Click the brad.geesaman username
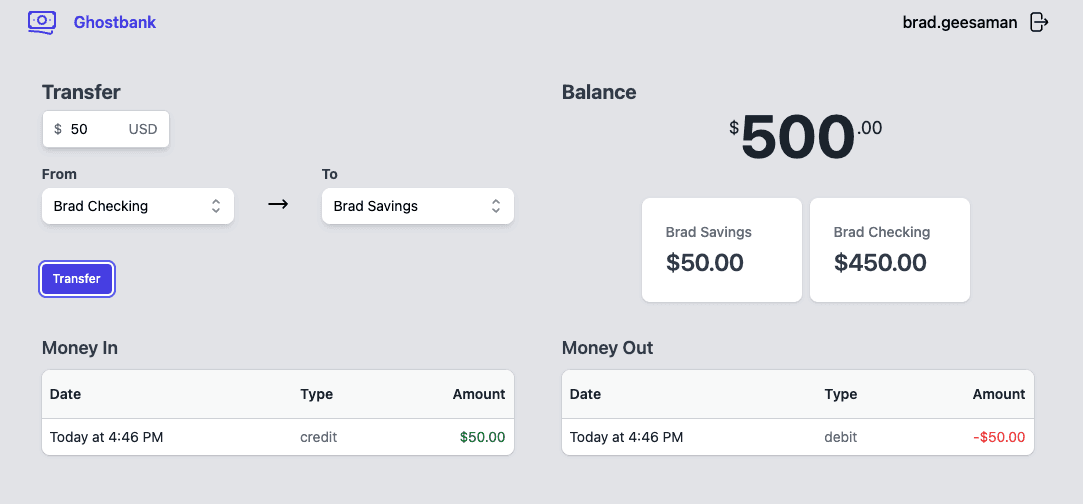The image size is (1083, 504). point(959,22)
